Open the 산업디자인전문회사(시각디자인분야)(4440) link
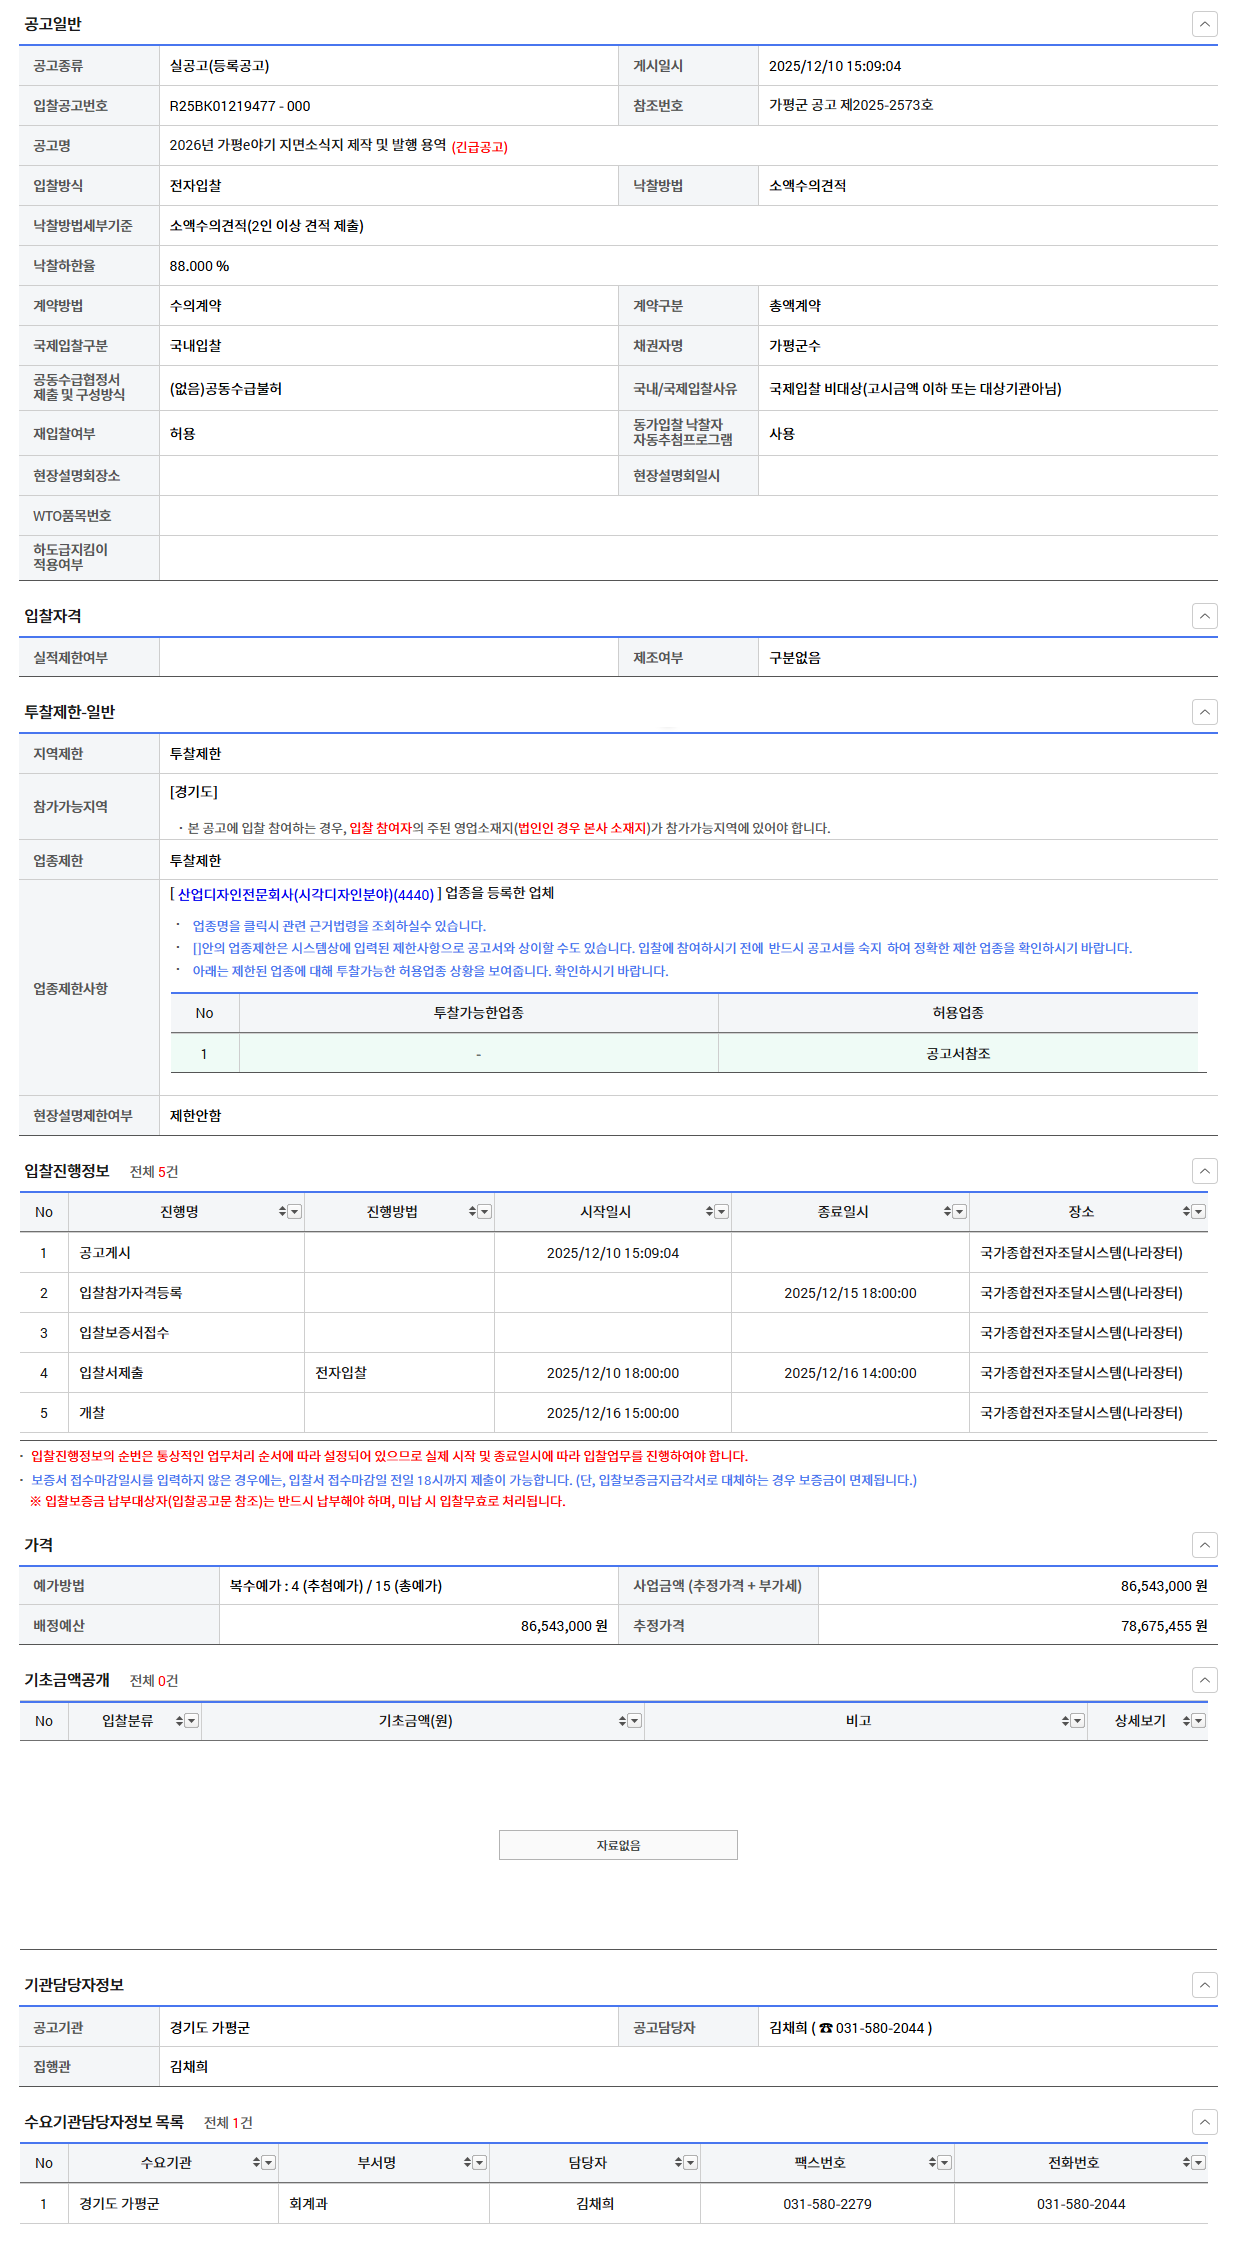Screen dimensions: 1238x2255 (305, 895)
